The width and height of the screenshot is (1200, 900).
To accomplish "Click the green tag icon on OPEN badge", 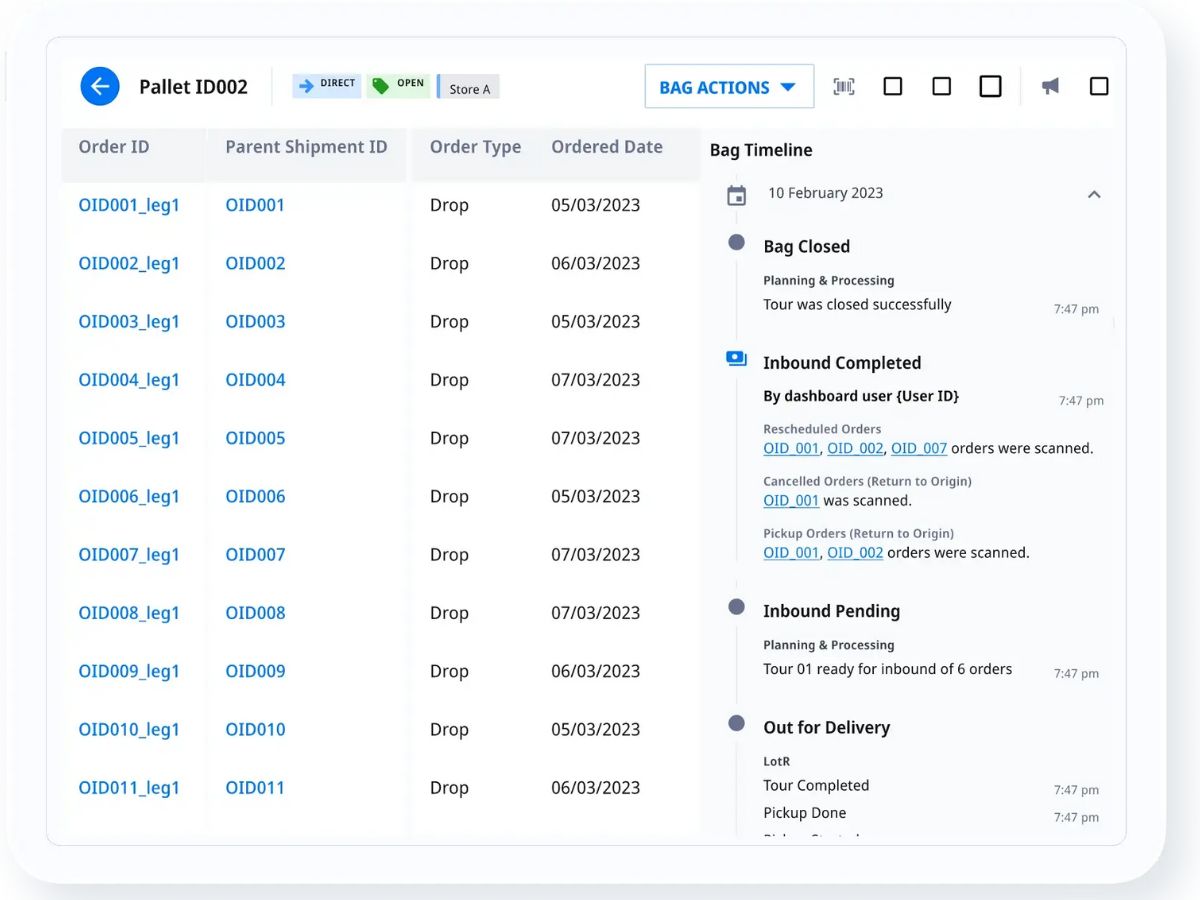I will [x=380, y=86].
